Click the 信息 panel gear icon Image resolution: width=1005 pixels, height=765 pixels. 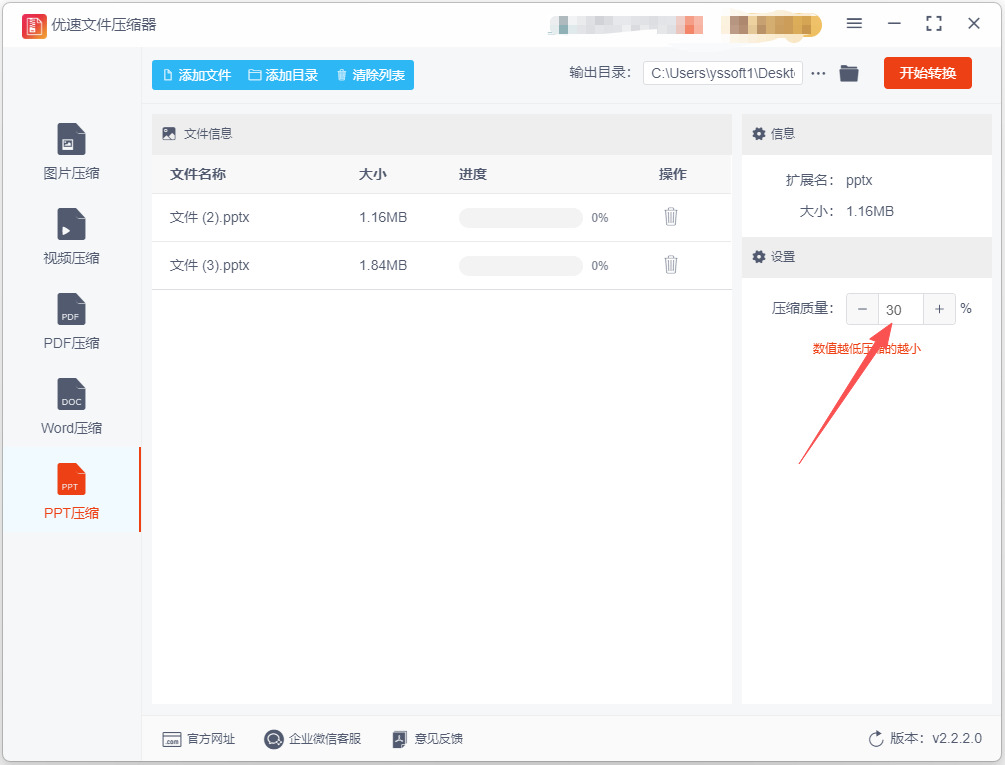[x=759, y=134]
